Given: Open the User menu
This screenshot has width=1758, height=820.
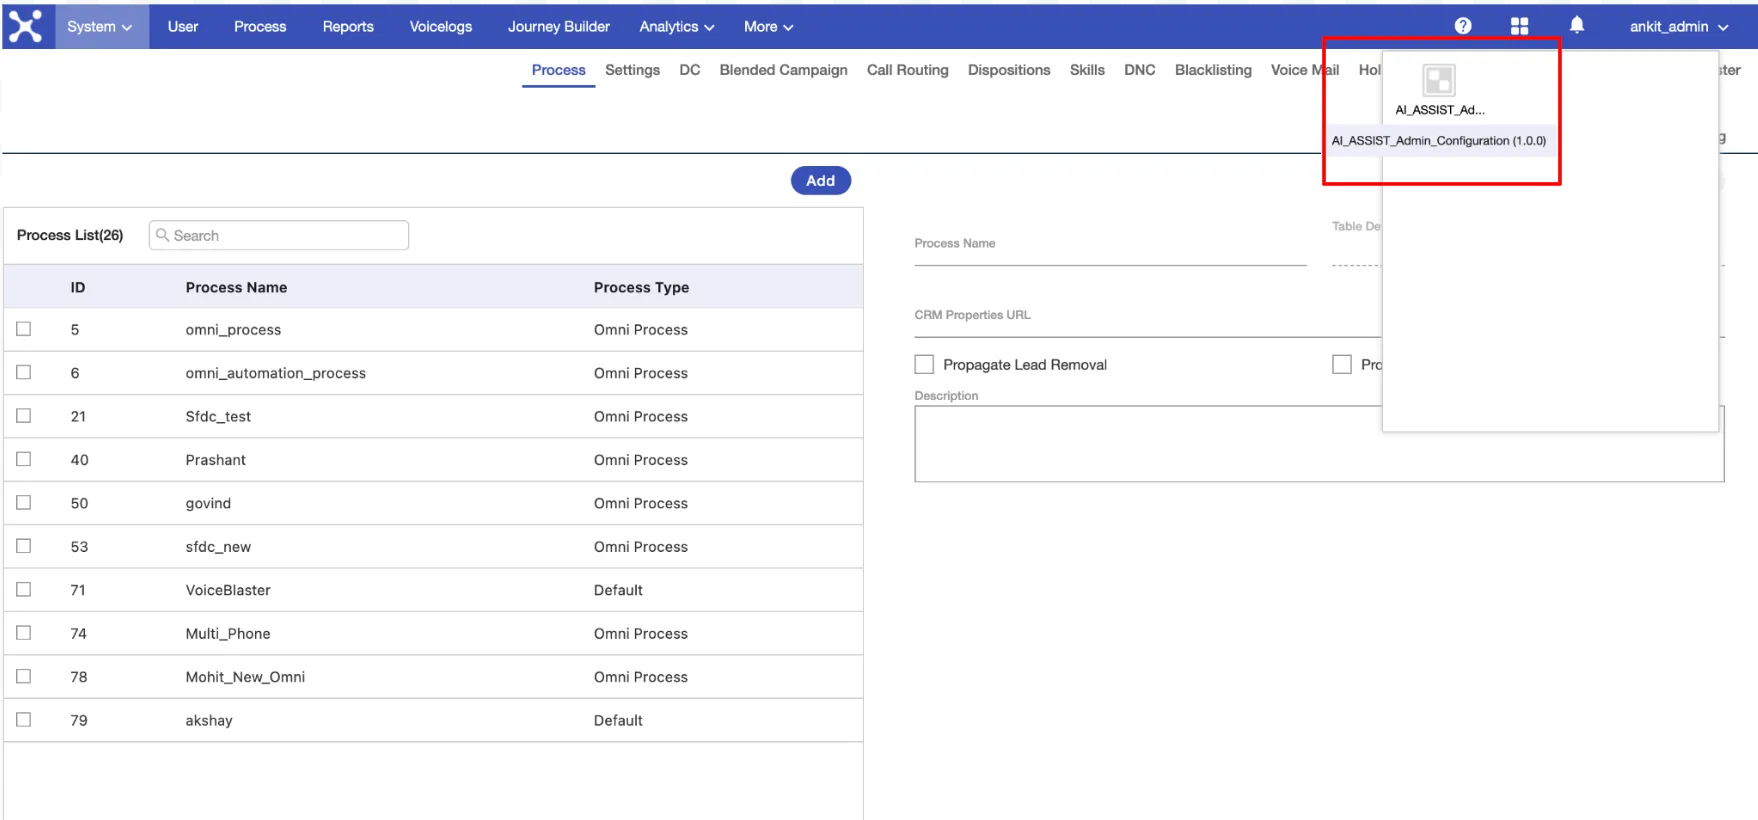Looking at the screenshot, I should pos(183,27).
